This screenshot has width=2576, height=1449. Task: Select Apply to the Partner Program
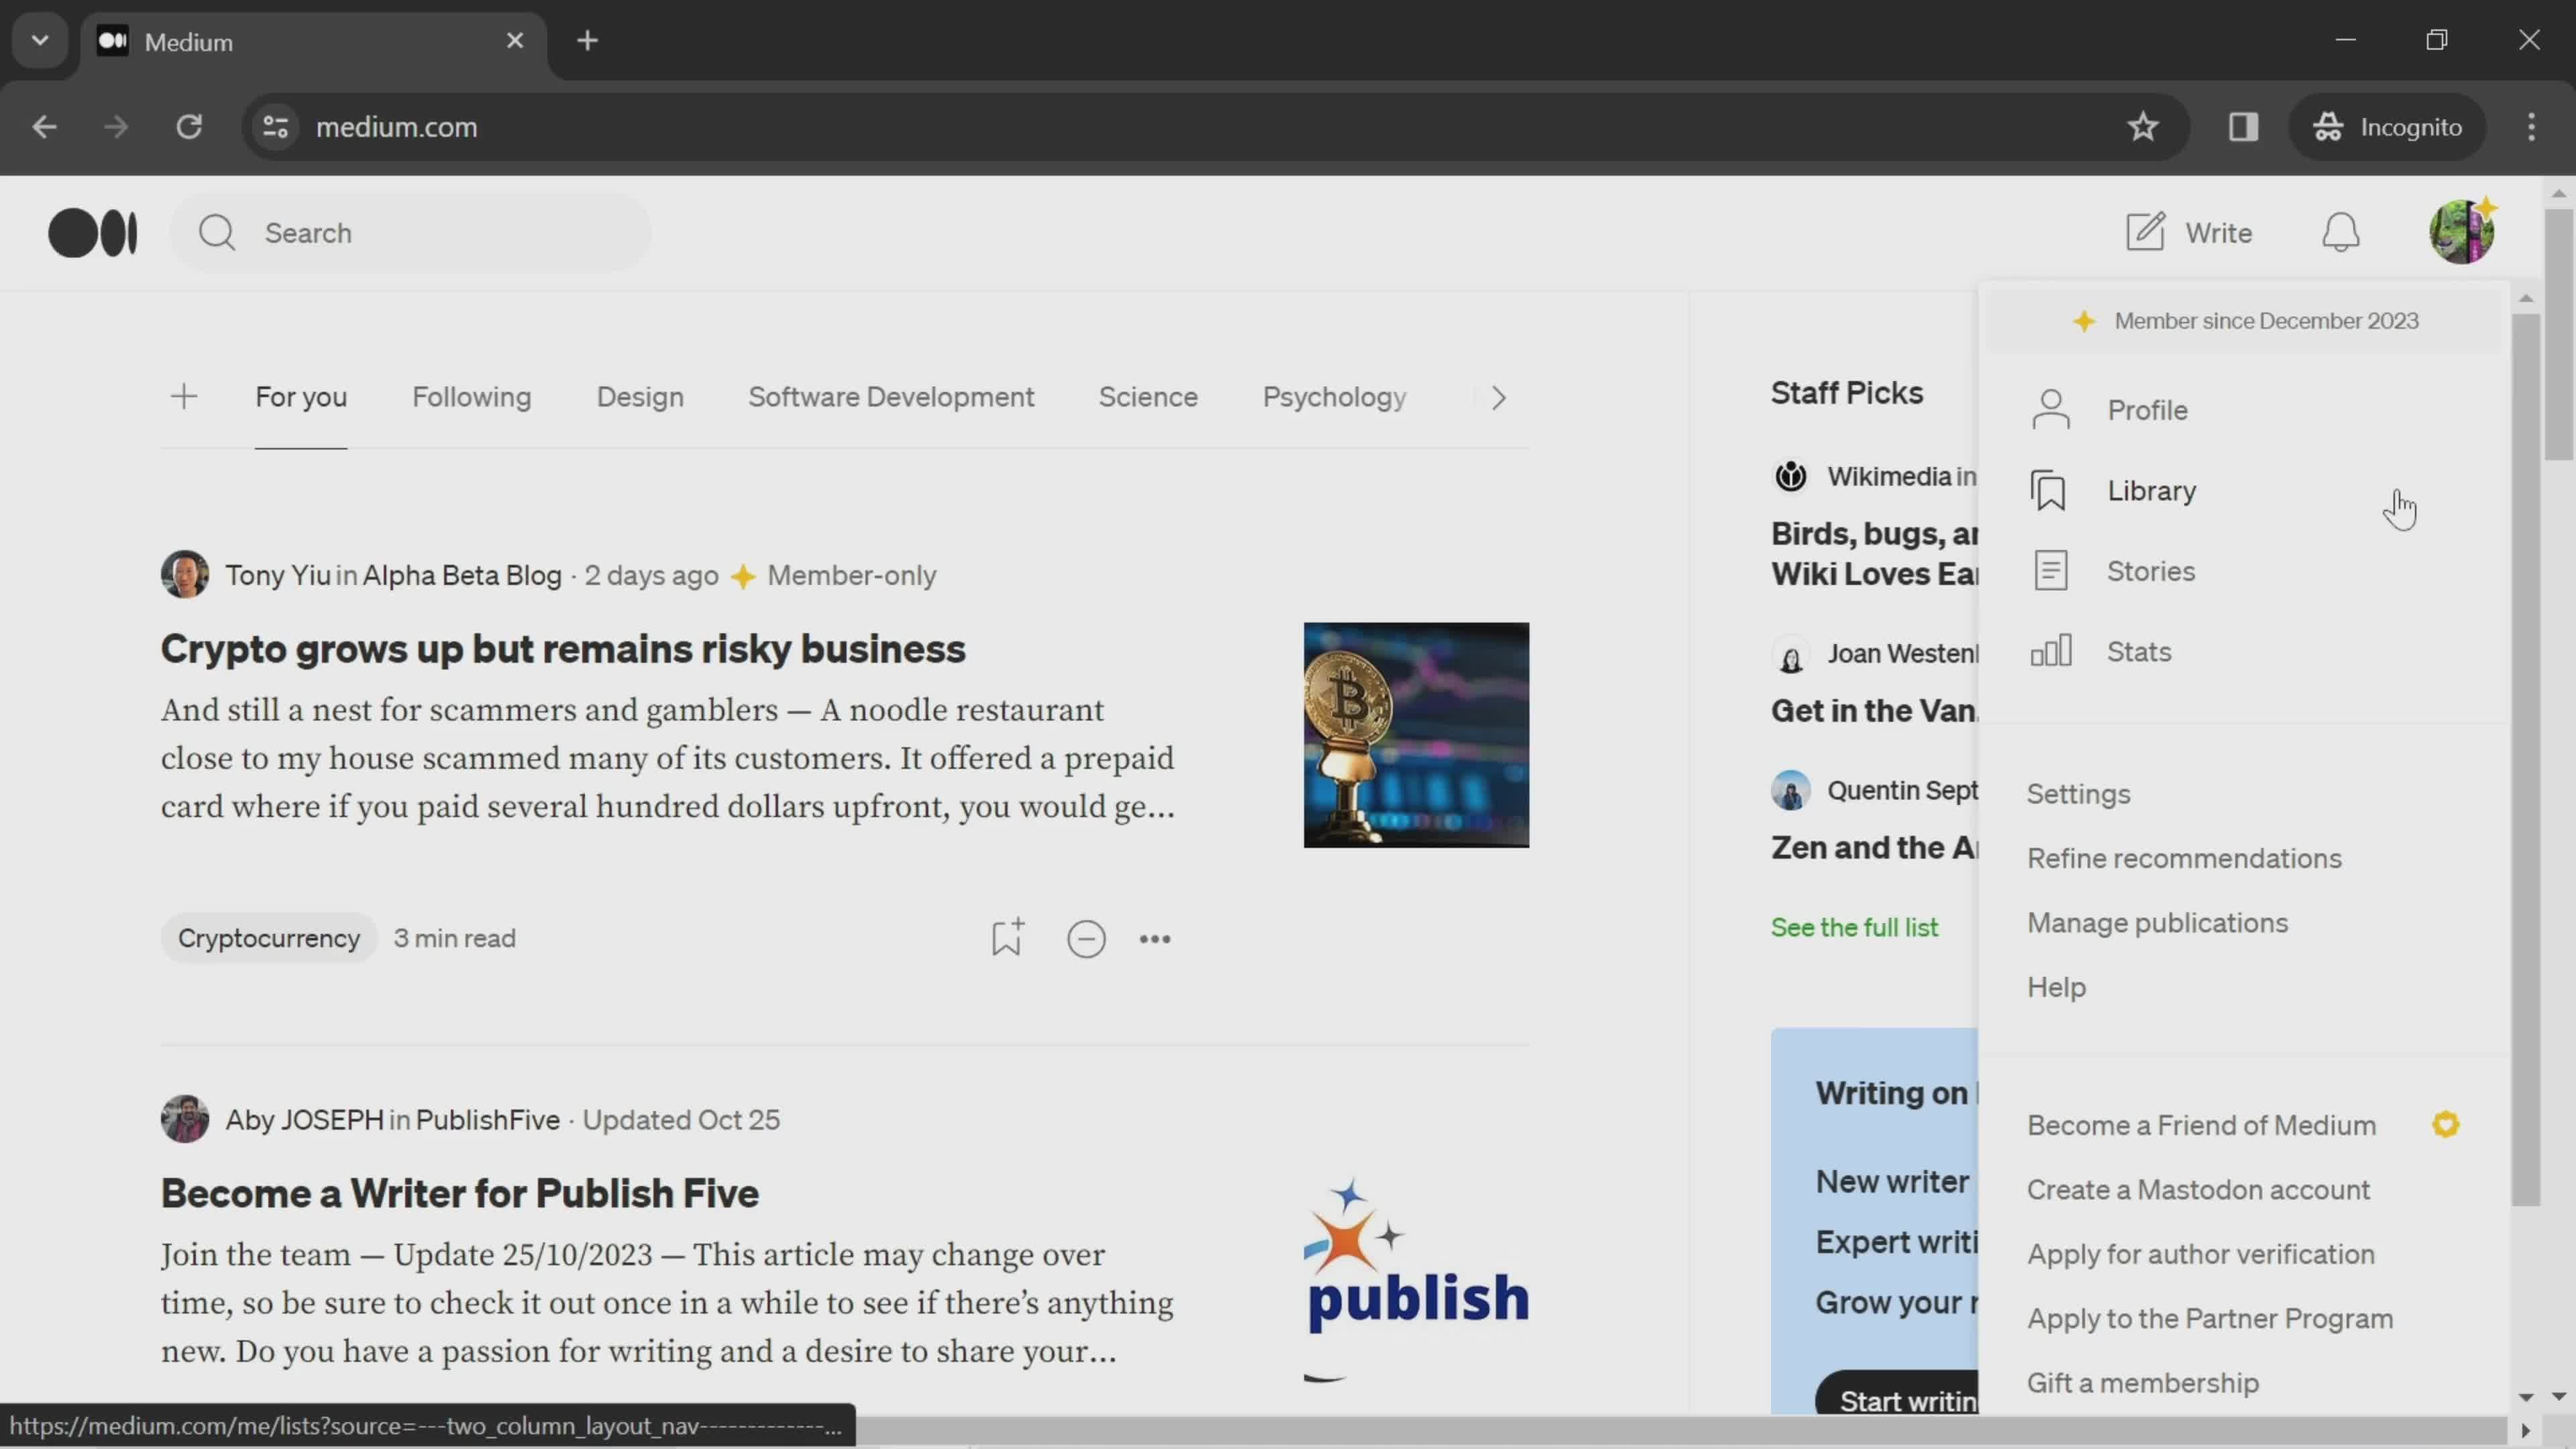coord(2210,1319)
